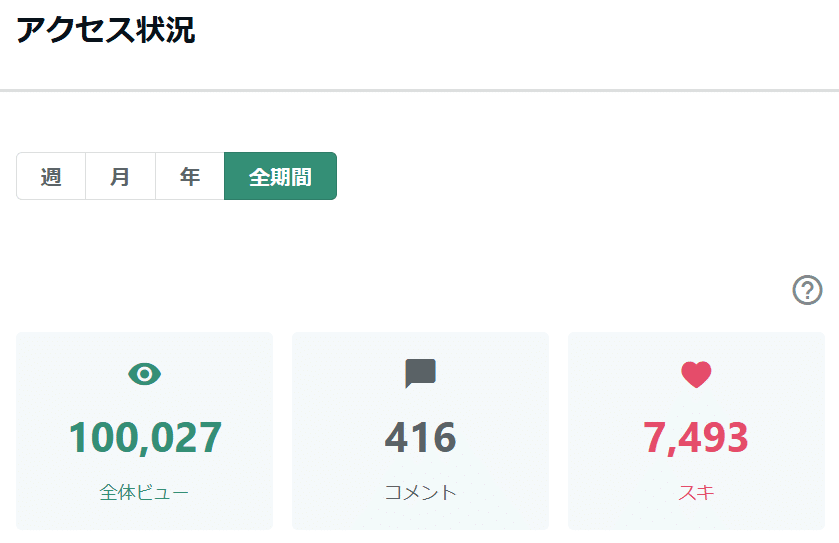
Task: Click the アクセス状況 page heading
Action: point(105,30)
